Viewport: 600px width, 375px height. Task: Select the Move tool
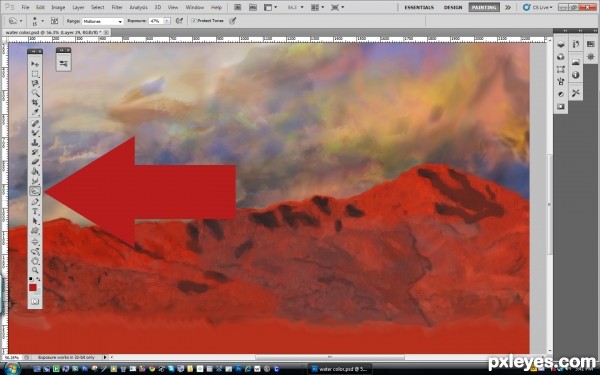[35, 64]
